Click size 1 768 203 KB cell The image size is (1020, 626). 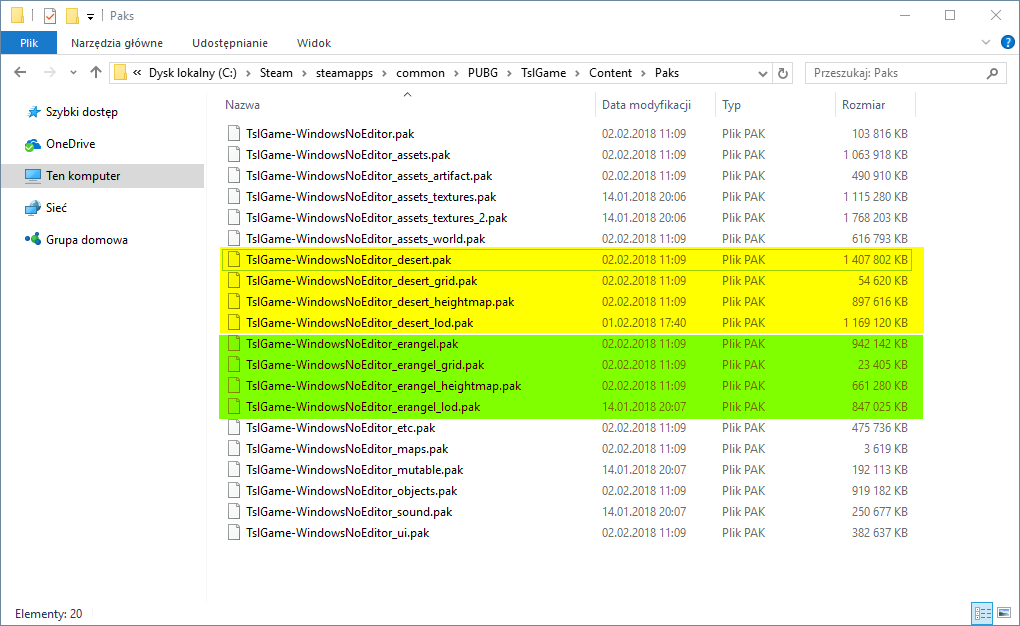click(x=875, y=217)
